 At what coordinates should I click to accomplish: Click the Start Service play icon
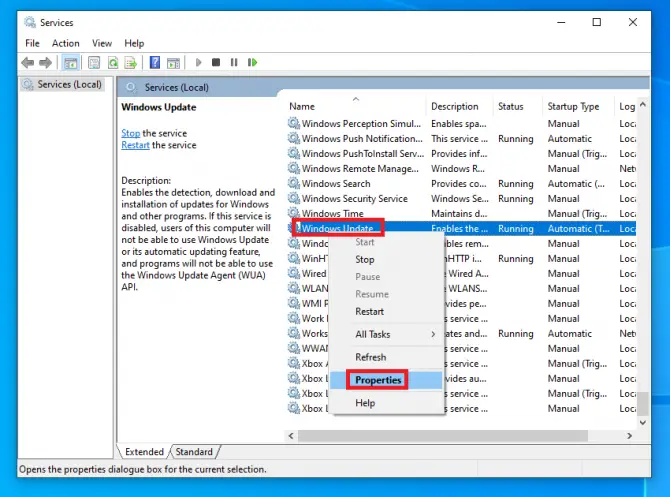198,63
